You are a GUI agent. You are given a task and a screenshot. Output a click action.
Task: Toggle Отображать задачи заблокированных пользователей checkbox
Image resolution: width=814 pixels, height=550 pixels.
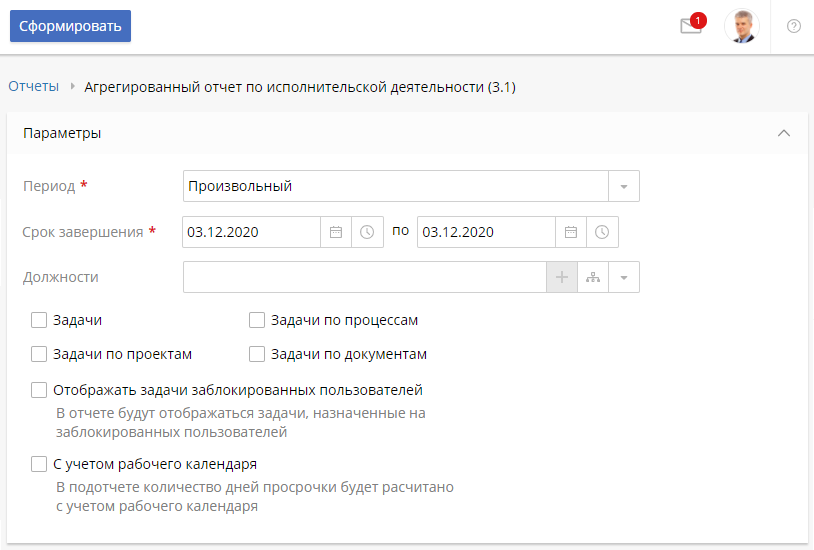click(39, 390)
